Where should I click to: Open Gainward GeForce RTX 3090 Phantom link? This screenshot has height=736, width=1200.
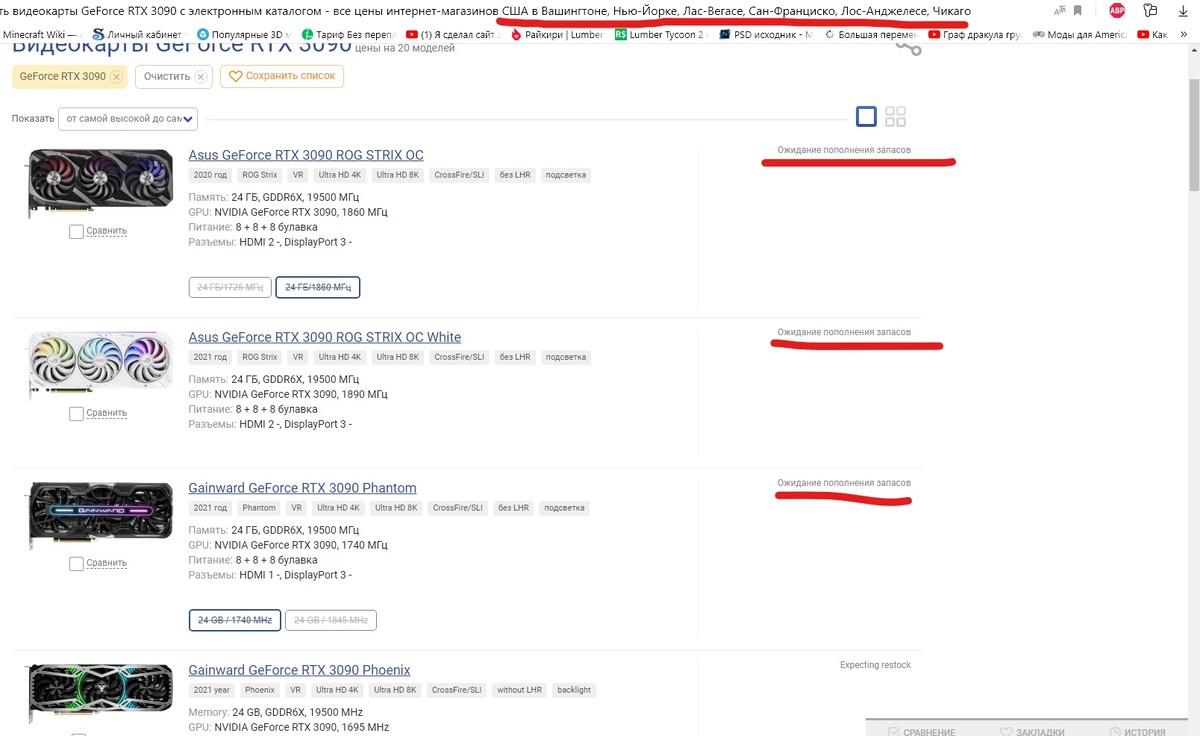click(x=302, y=488)
